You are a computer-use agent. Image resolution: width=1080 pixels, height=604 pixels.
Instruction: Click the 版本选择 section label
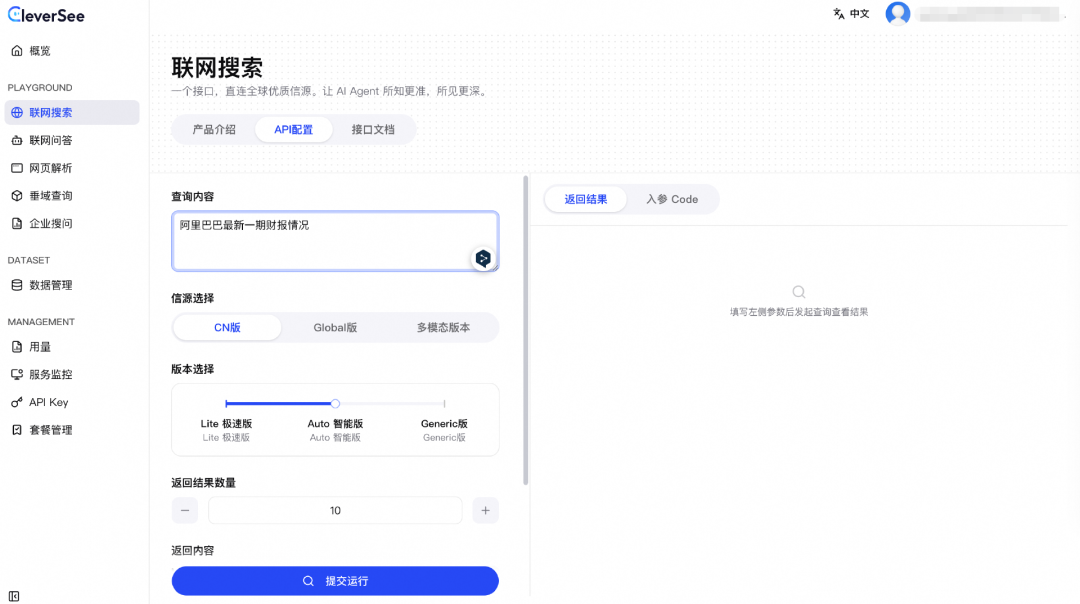click(193, 369)
